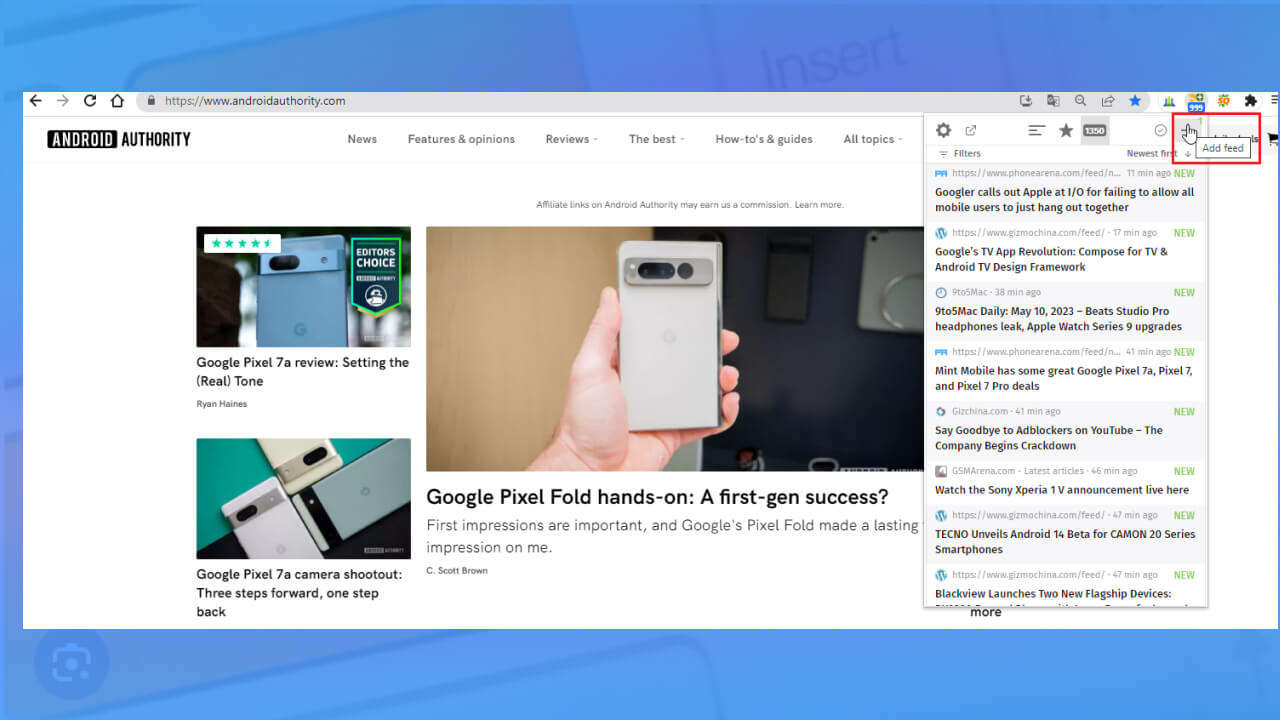Show starred articles with the star icon

tap(1066, 130)
